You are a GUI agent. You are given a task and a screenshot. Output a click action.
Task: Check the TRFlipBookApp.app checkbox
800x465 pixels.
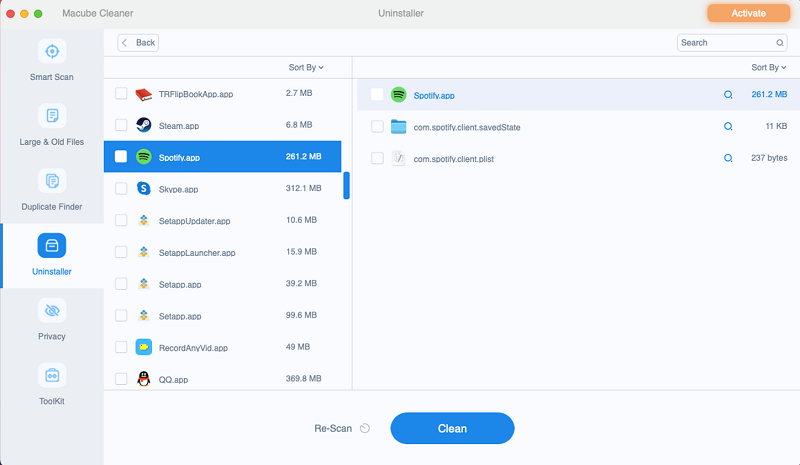click(x=121, y=93)
